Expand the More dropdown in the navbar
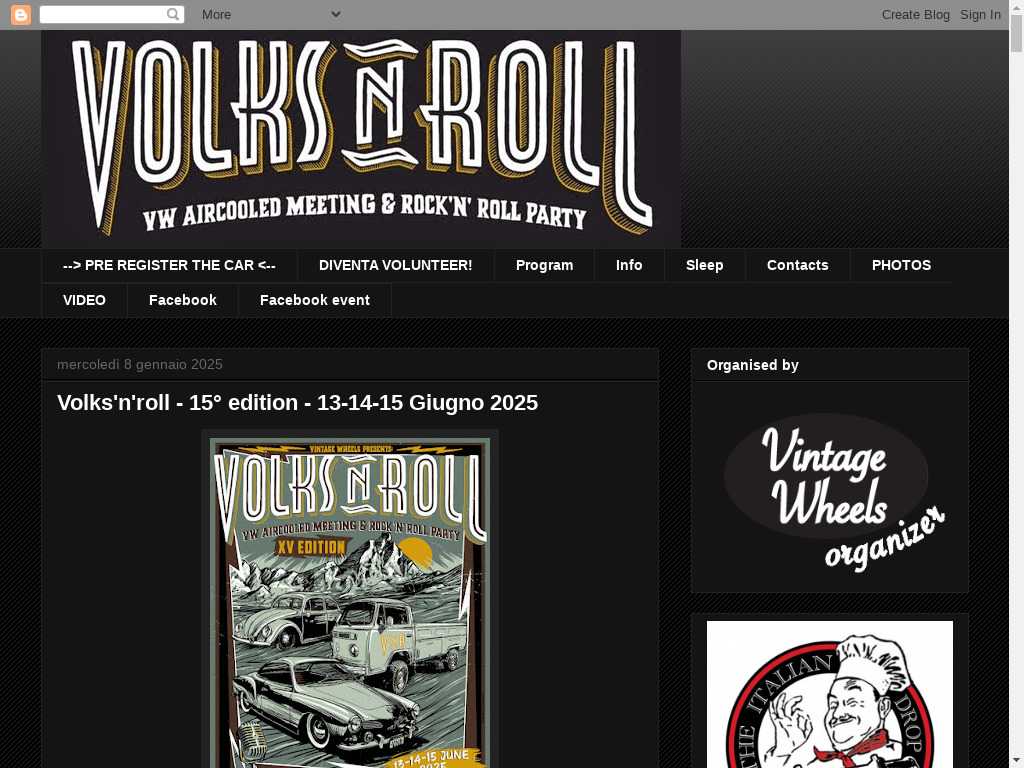The height and width of the screenshot is (768, 1024). tap(271, 14)
